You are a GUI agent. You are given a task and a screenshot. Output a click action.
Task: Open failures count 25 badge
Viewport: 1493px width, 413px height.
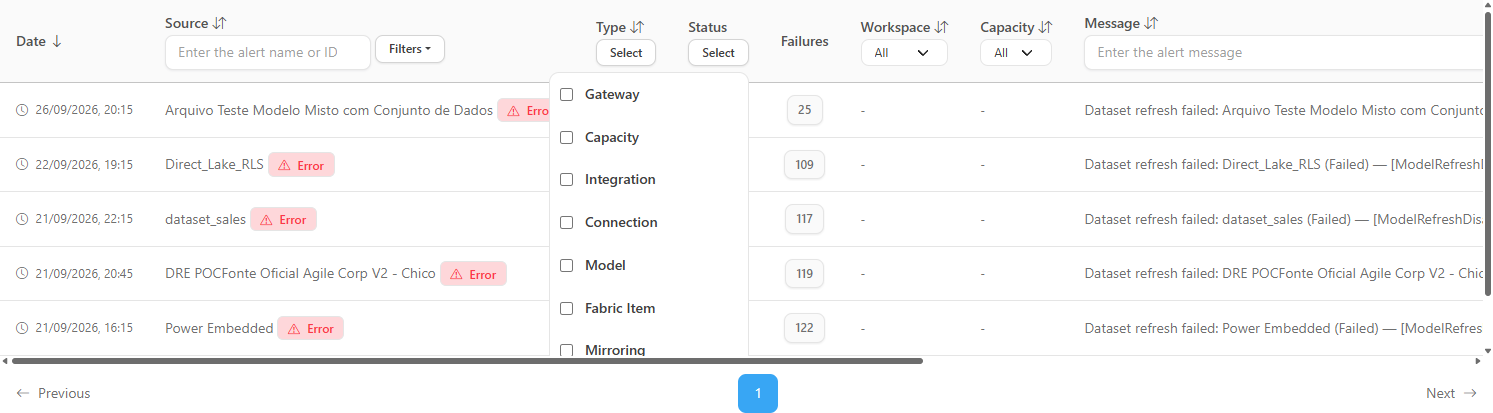click(805, 110)
